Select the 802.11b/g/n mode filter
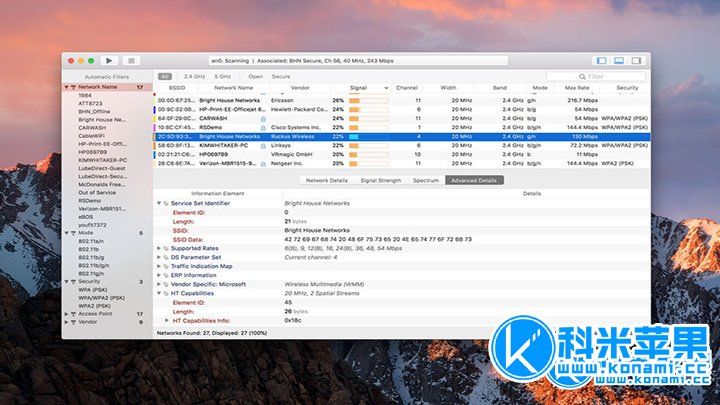This screenshot has height=405, width=720. pos(94,265)
